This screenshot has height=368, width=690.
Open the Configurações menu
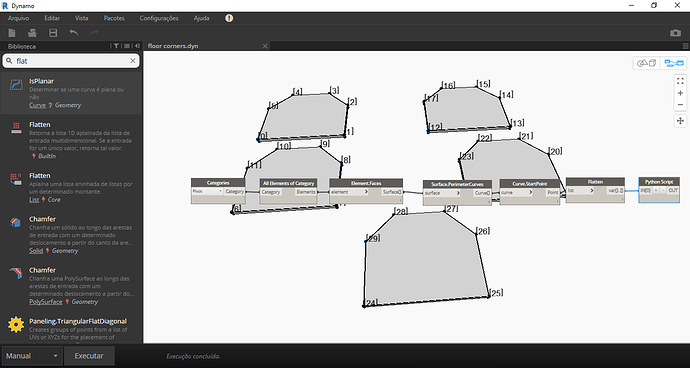(159, 18)
